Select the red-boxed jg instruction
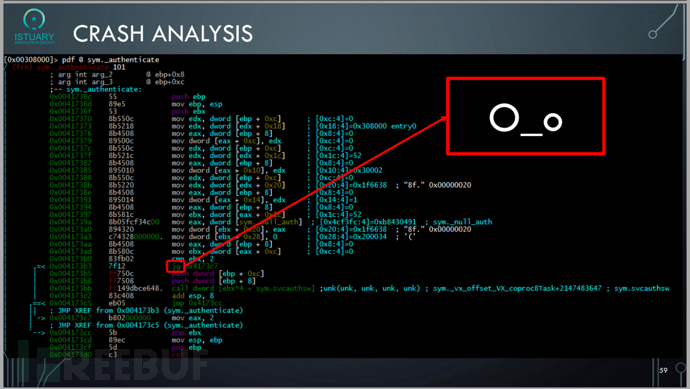 [175, 266]
